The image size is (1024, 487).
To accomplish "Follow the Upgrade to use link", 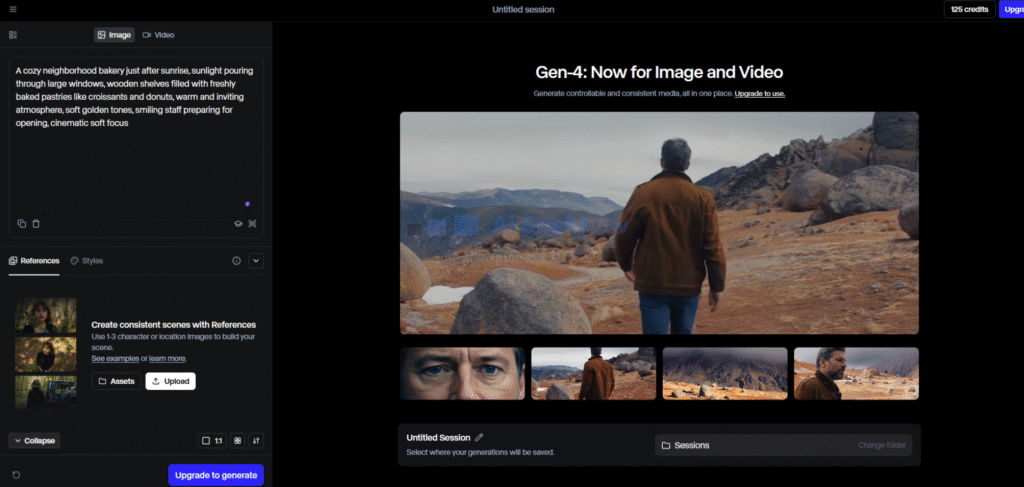I will pos(760,94).
